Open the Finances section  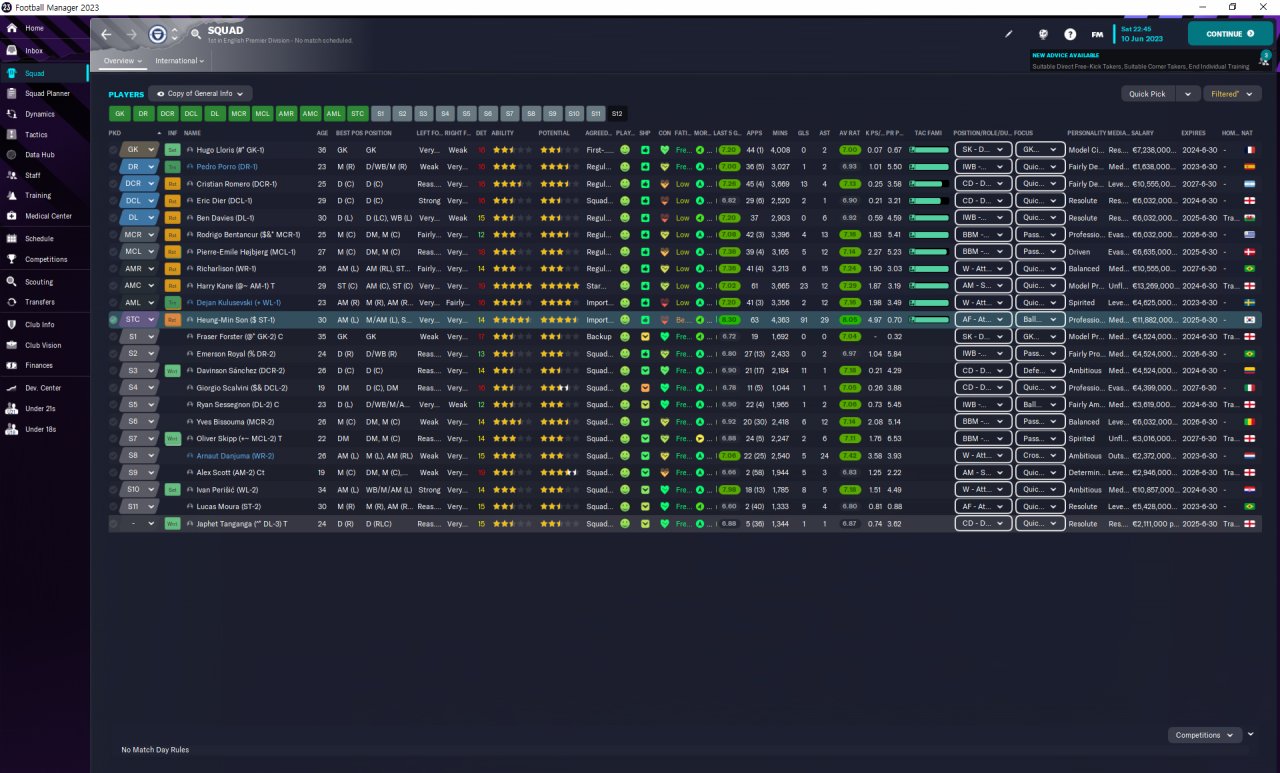[x=39, y=365]
